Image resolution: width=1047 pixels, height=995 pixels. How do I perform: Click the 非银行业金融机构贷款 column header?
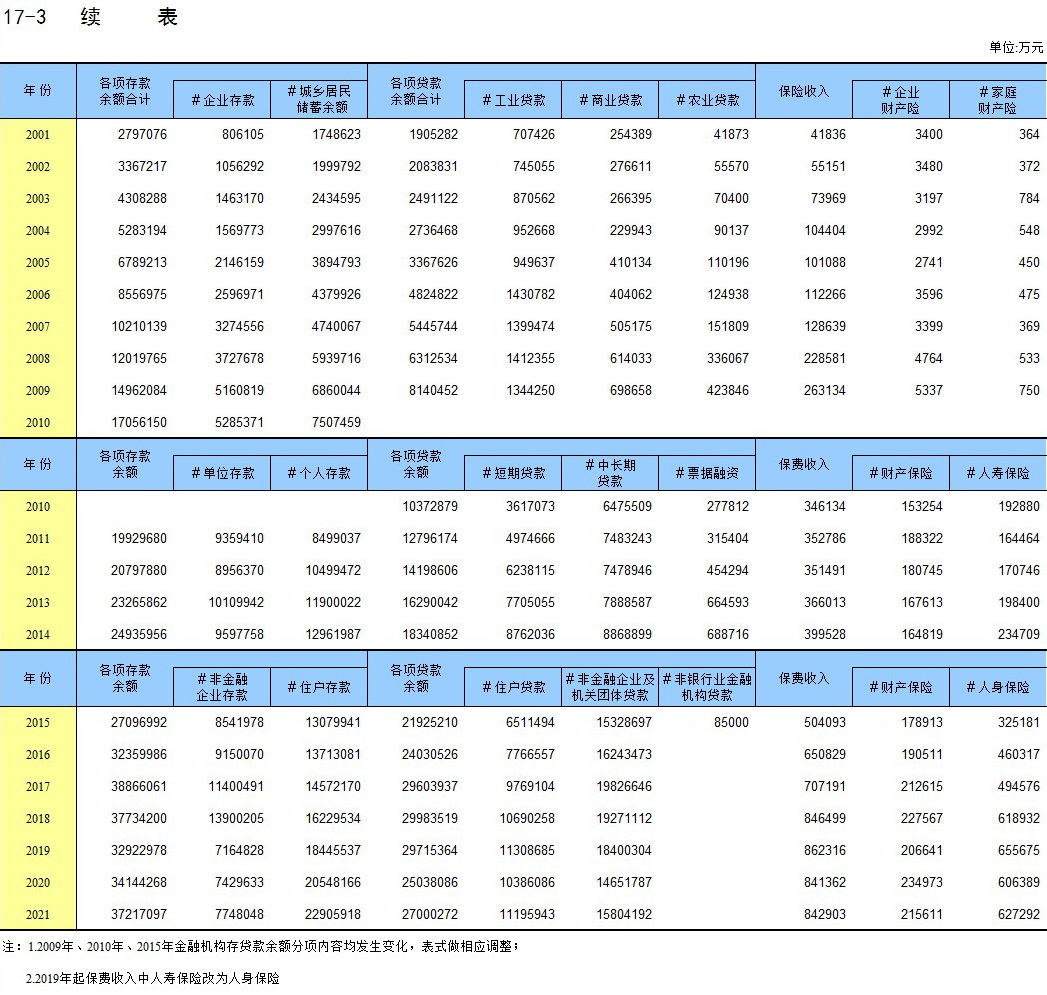click(x=707, y=687)
